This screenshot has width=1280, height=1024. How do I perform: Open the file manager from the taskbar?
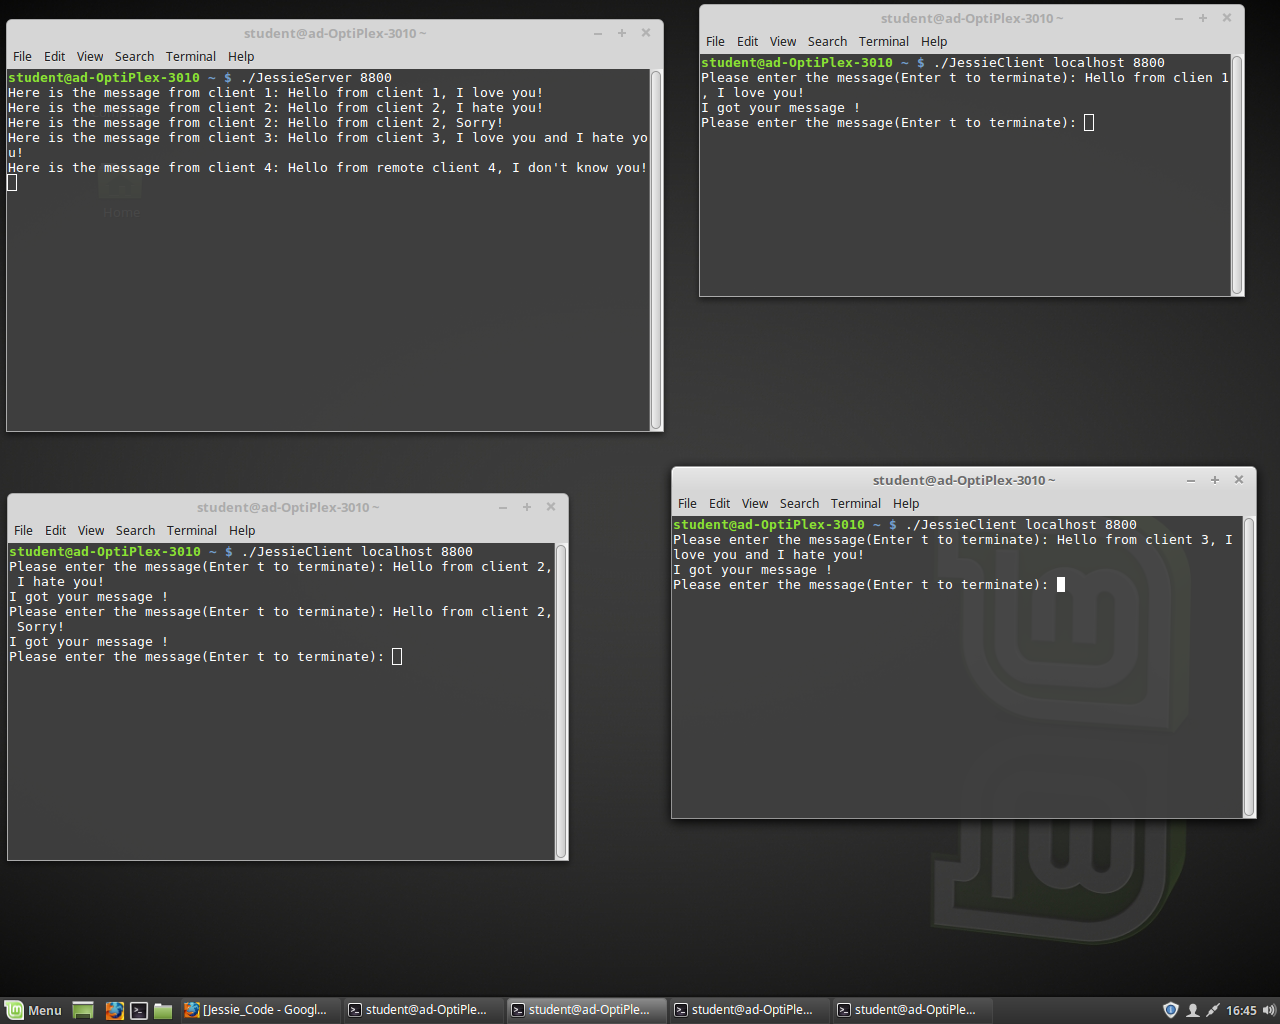coord(163,1009)
